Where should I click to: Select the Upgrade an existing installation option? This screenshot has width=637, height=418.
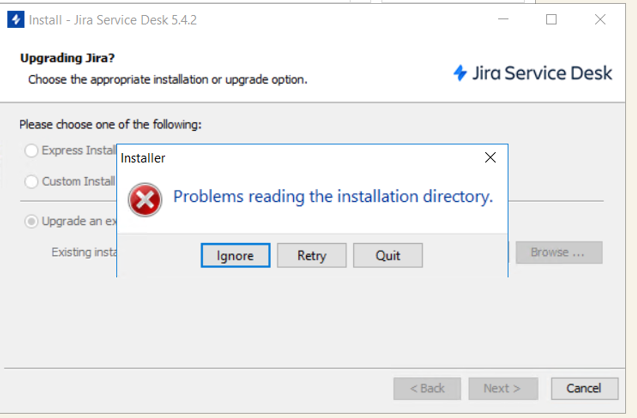pos(31,221)
